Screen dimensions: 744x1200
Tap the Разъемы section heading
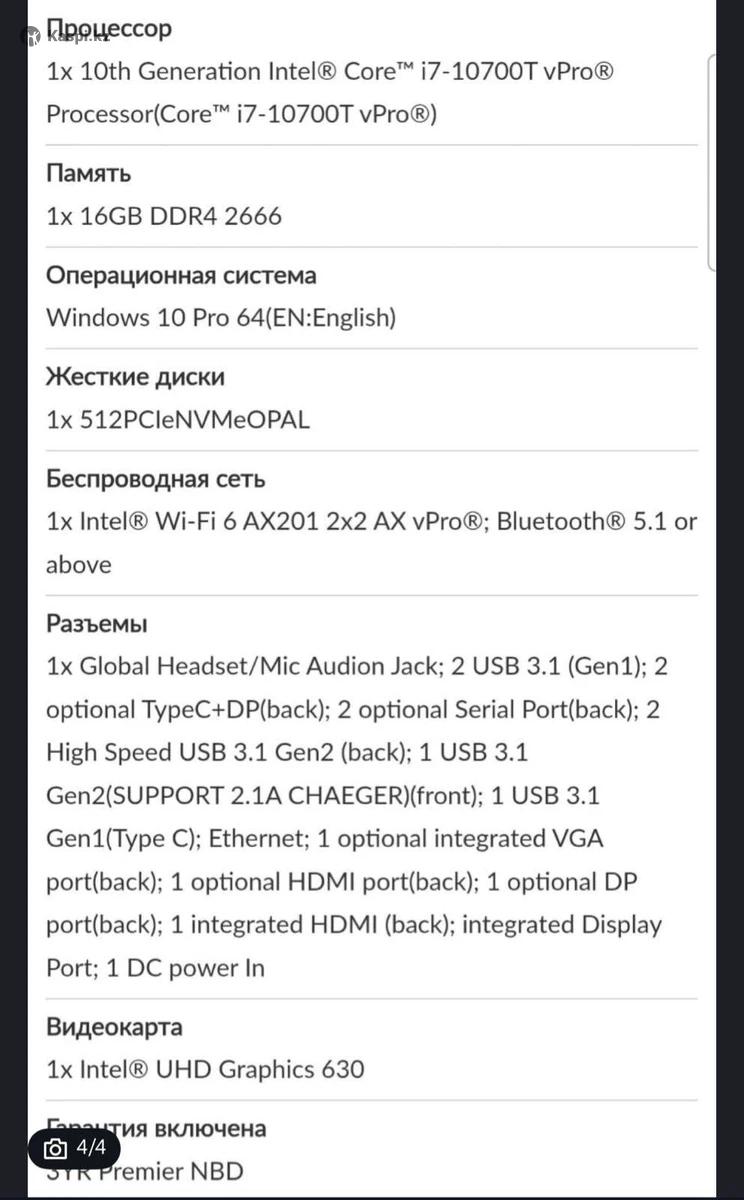(x=97, y=624)
